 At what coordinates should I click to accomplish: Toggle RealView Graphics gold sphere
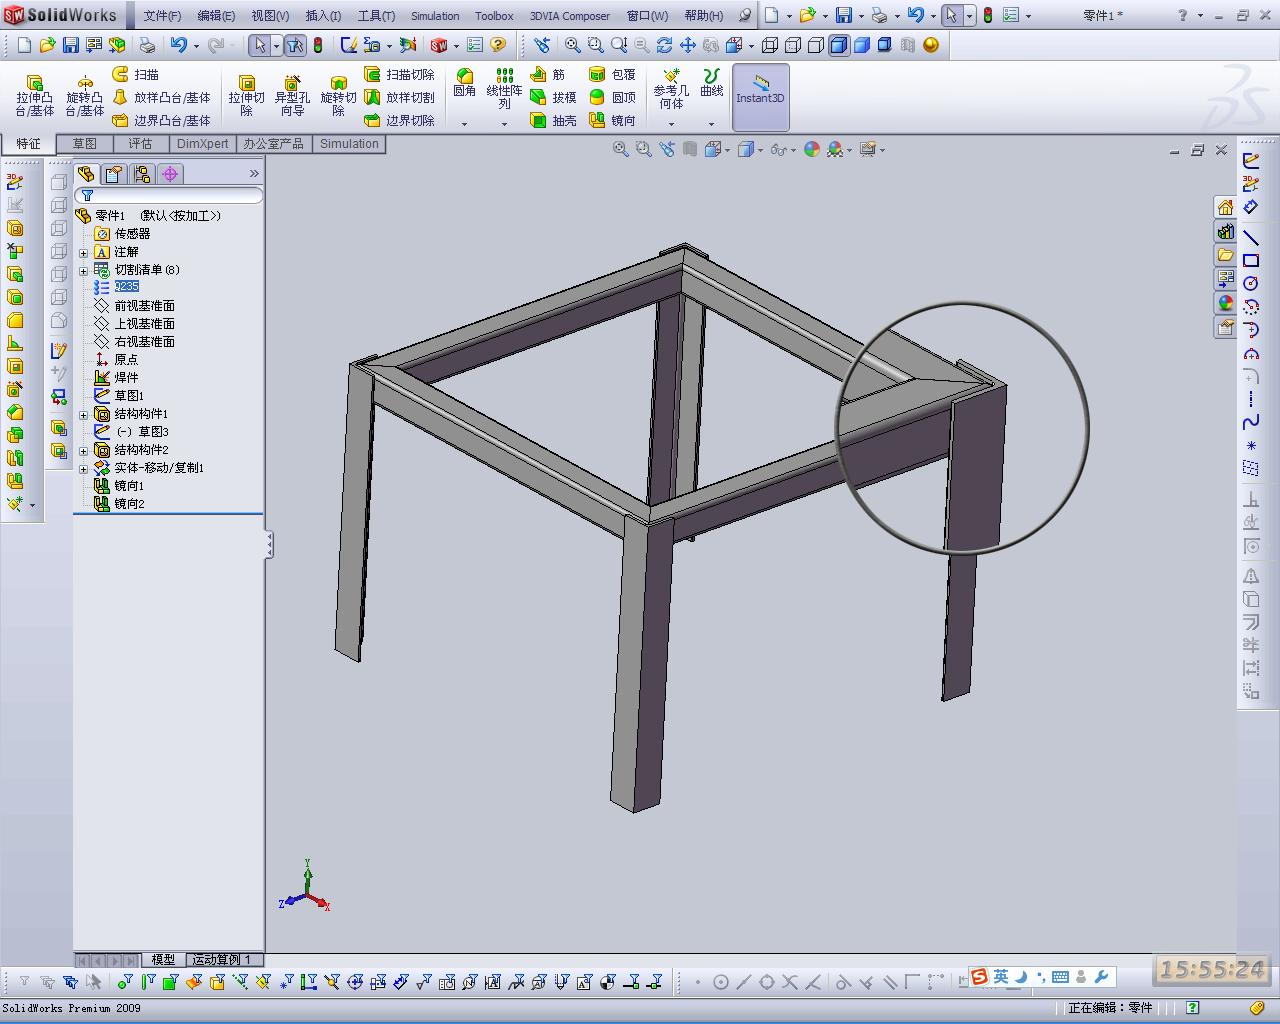tap(930, 45)
